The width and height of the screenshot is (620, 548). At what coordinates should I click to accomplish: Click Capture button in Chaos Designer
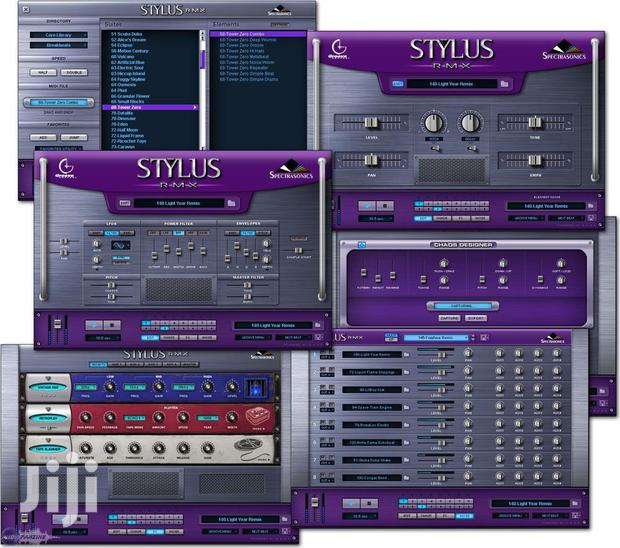point(450,318)
